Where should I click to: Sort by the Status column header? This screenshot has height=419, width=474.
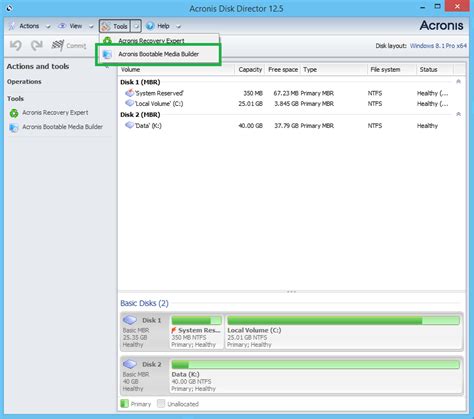pyautogui.click(x=434, y=69)
